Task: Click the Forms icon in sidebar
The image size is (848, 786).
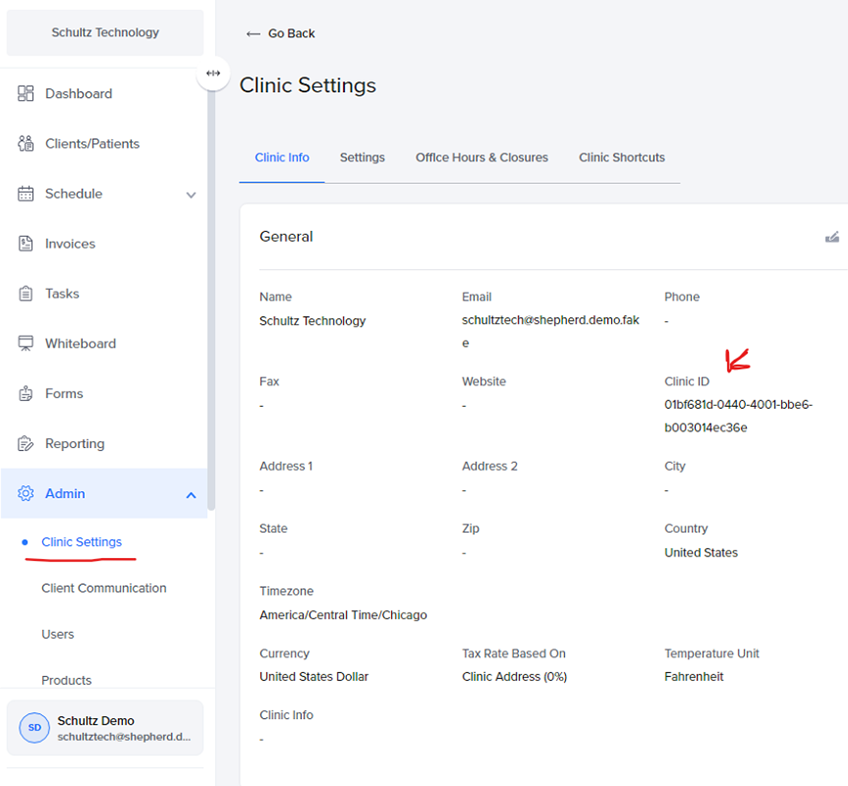Action: point(26,394)
